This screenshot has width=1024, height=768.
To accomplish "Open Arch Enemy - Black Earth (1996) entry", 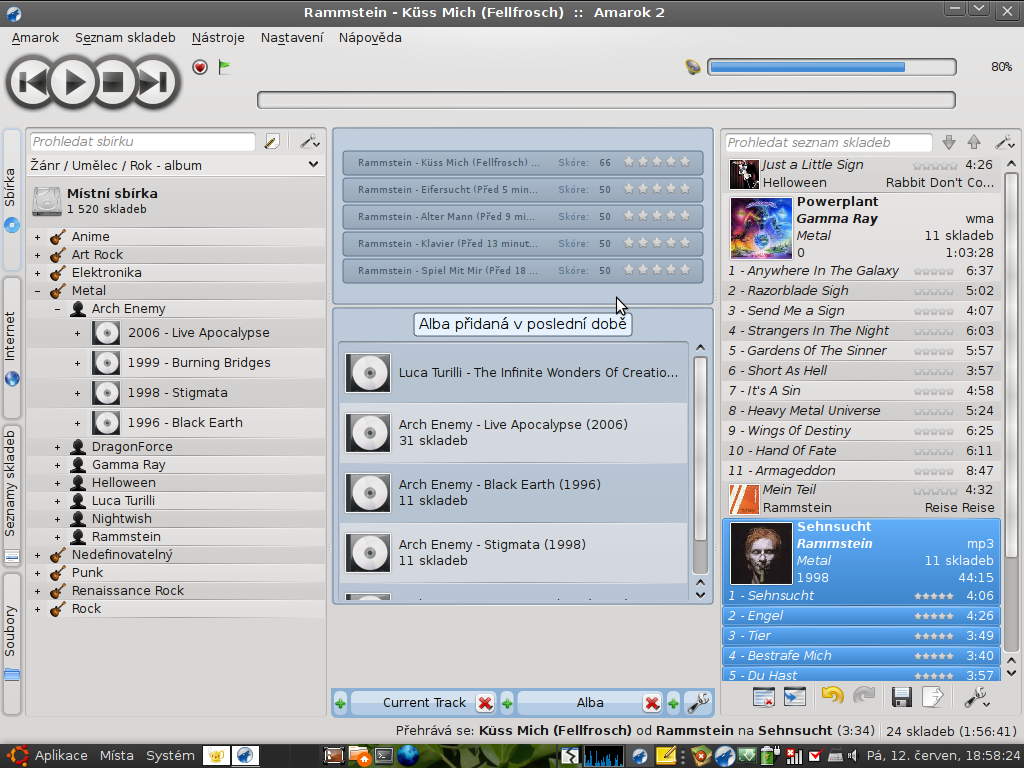I will [x=513, y=492].
